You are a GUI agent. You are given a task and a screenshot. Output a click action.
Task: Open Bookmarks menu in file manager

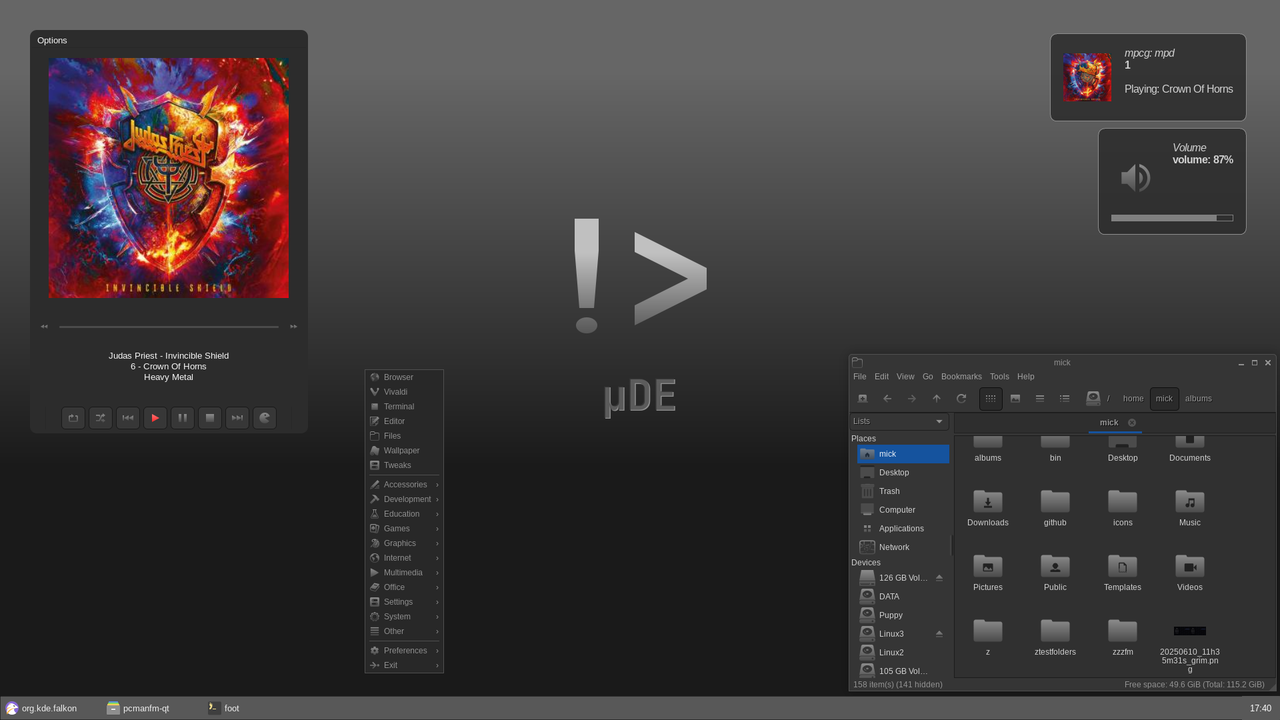(961, 376)
